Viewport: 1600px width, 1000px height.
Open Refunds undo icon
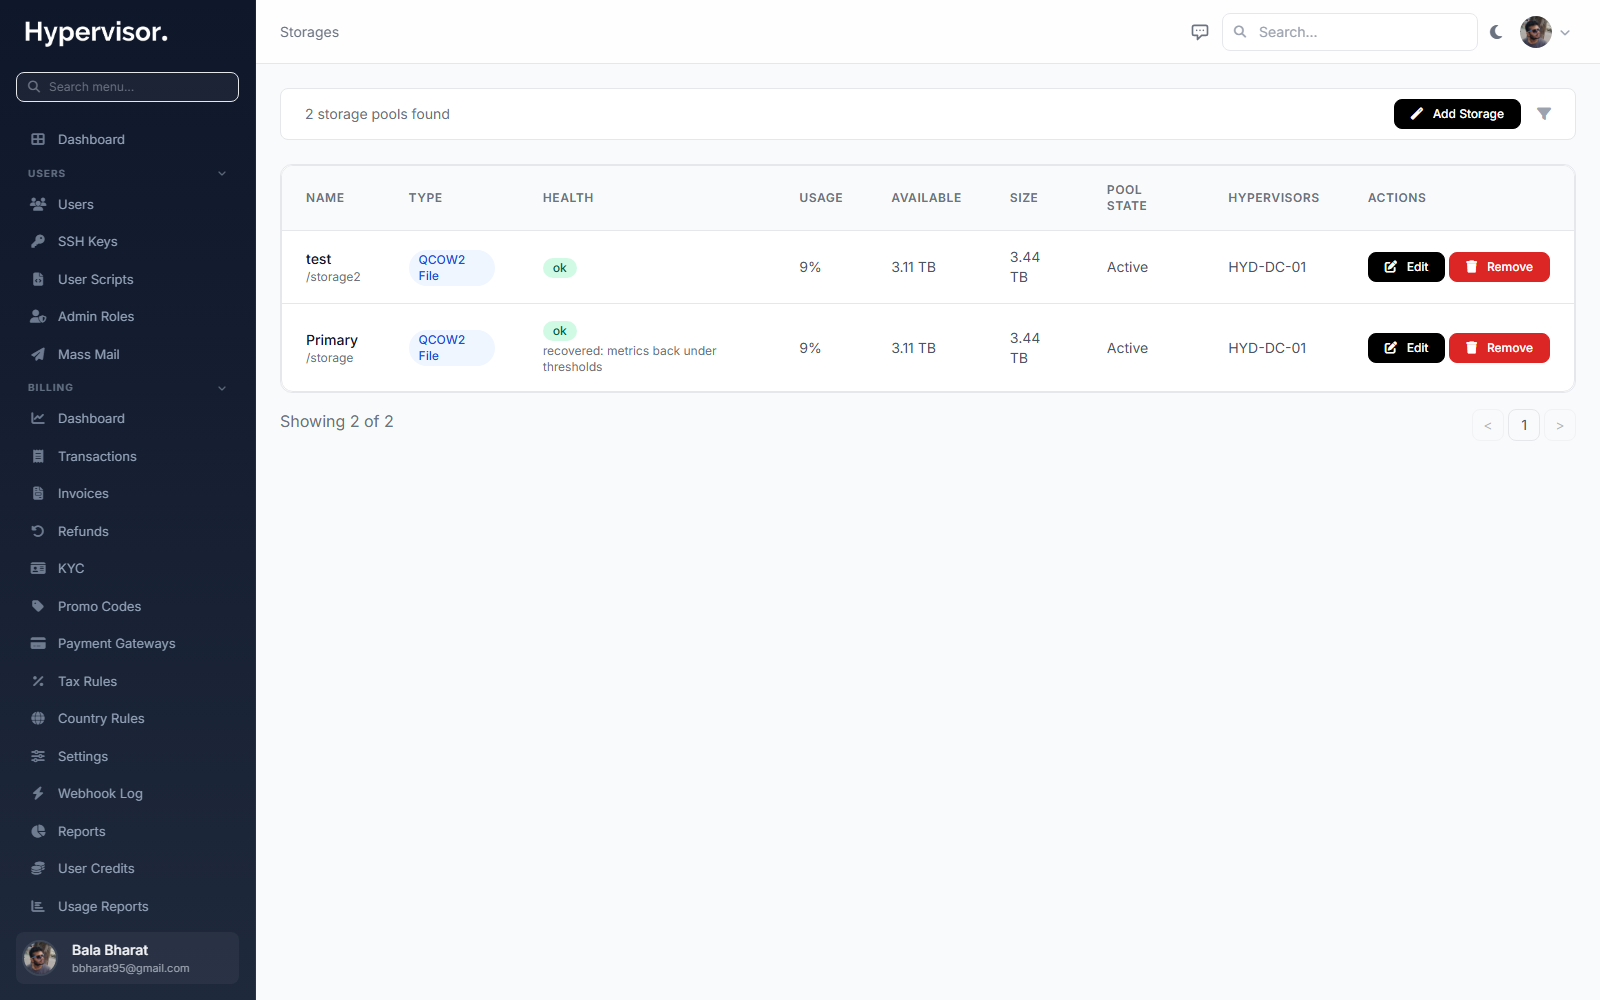38,531
